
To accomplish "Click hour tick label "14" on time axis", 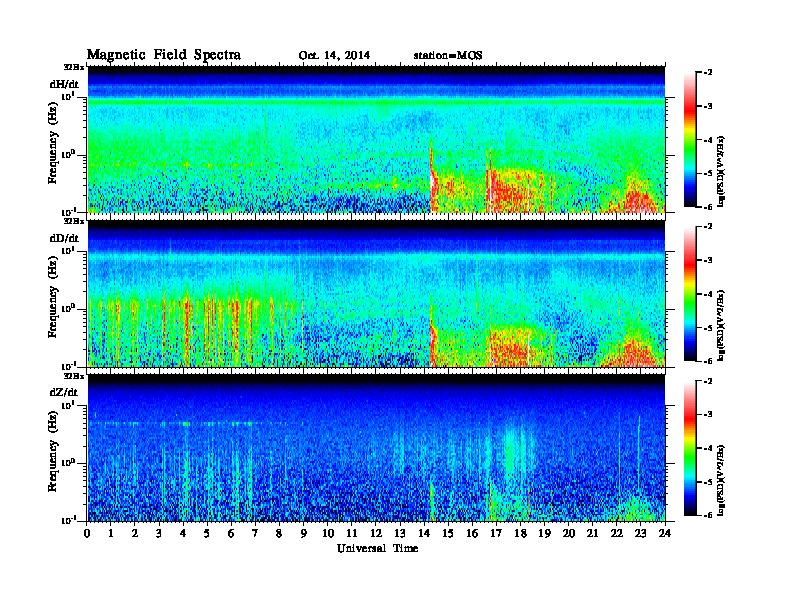I will 424,534.
